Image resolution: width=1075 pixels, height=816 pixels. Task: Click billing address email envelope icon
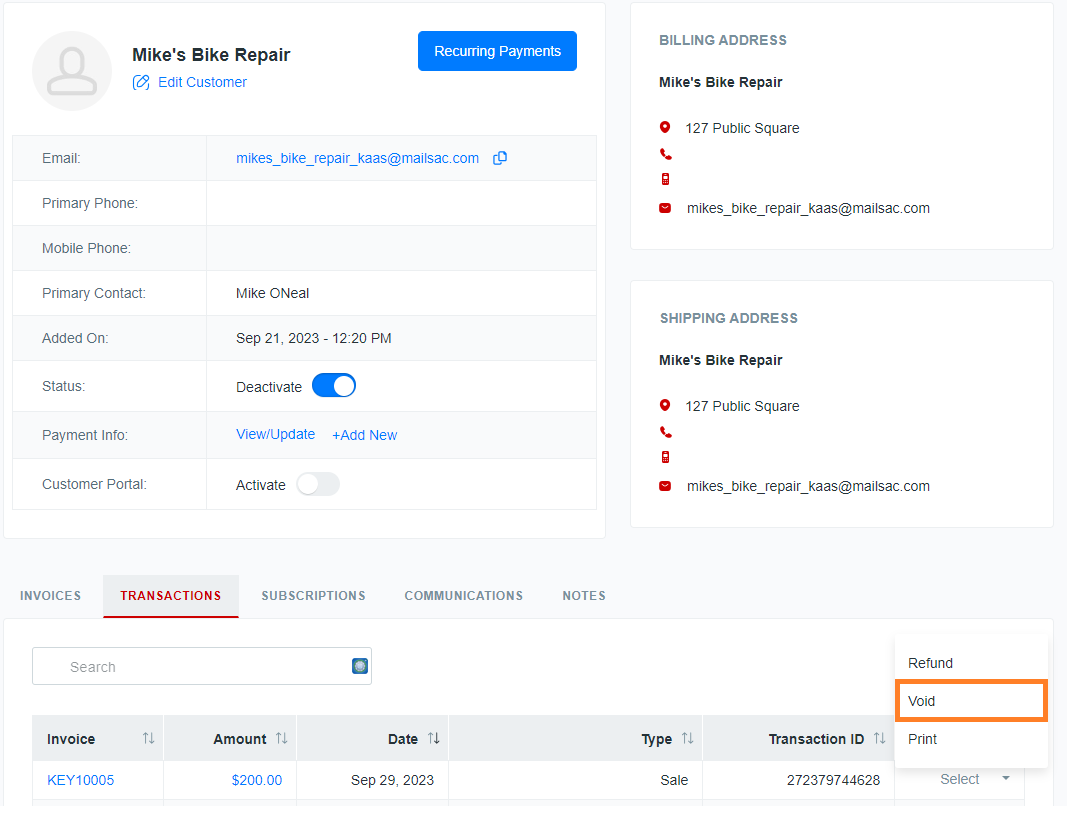coord(665,208)
